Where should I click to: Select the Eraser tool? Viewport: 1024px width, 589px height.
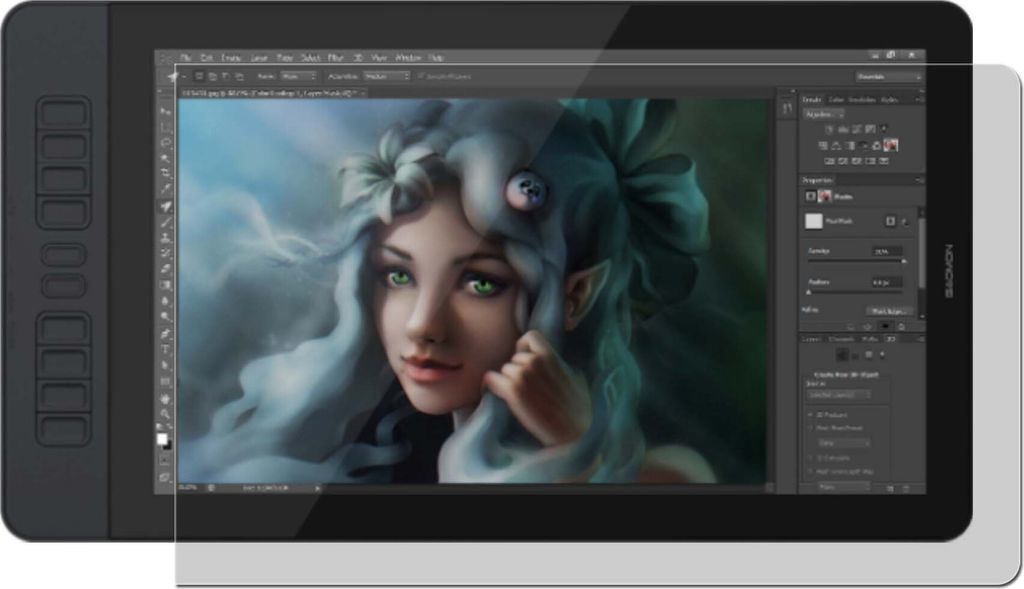click(166, 269)
